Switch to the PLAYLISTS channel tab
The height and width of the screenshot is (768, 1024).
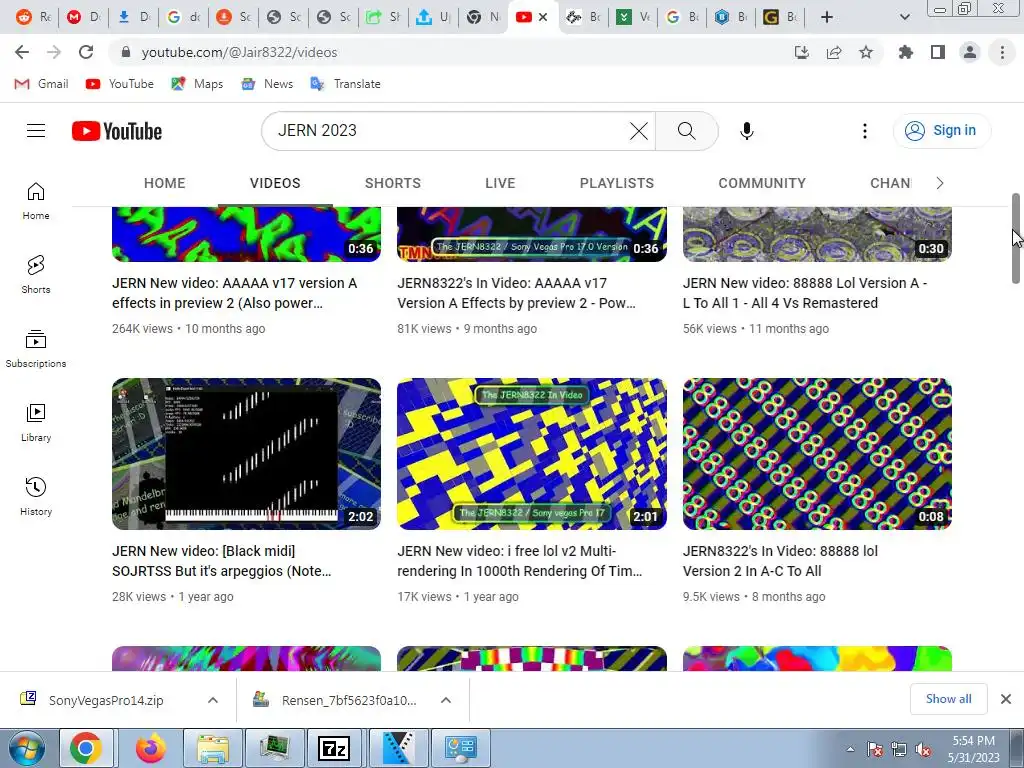(616, 184)
